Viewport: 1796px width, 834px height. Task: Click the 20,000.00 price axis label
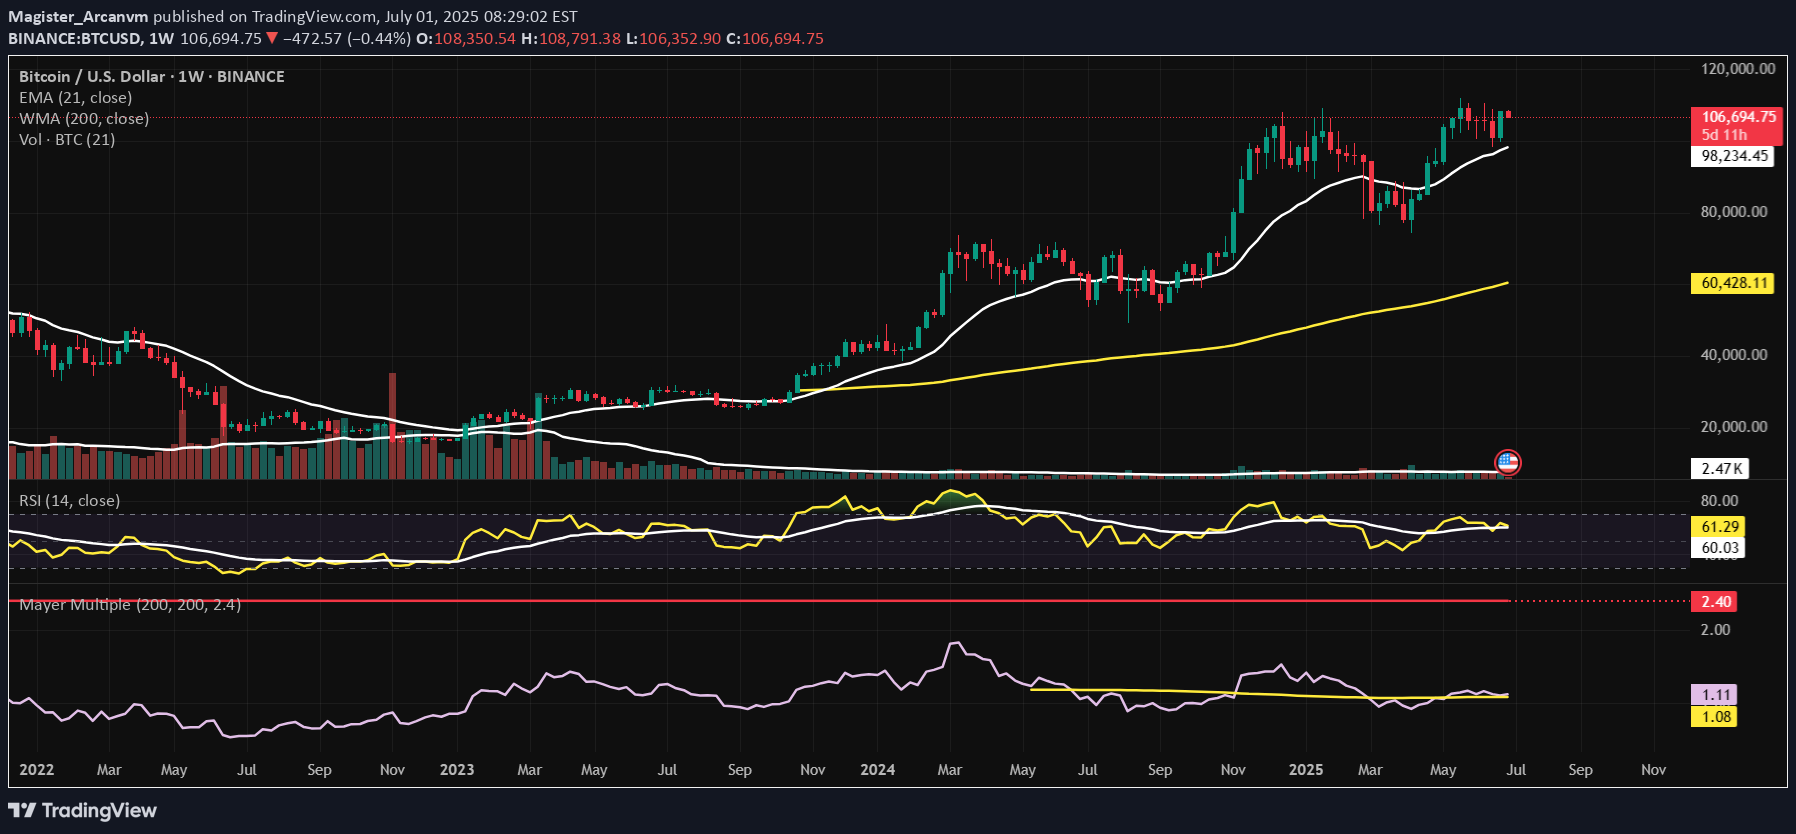[1734, 427]
